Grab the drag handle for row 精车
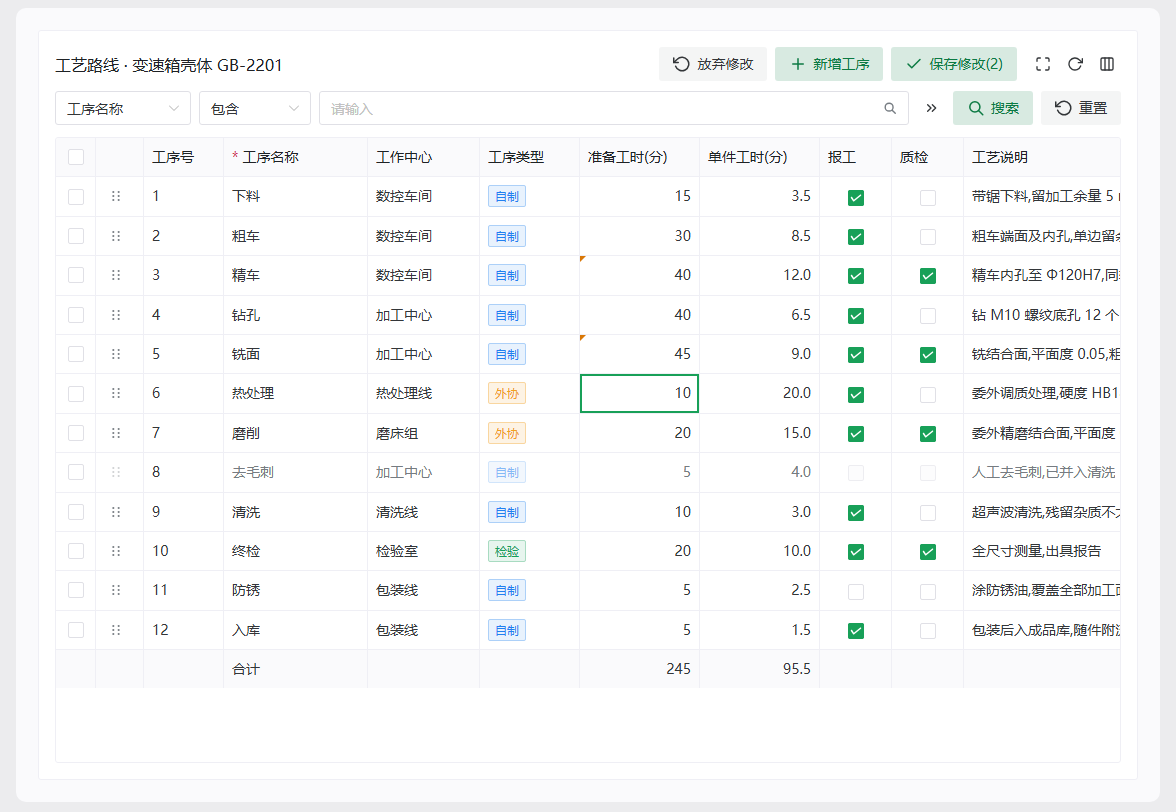Viewport: 1176px width, 812px height. coord(116,275)
